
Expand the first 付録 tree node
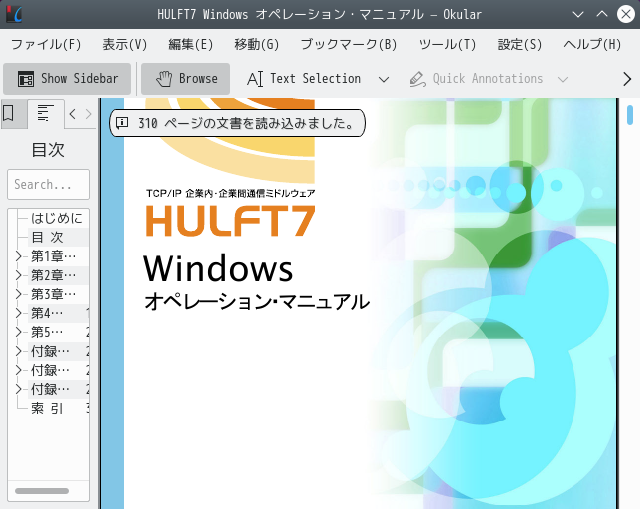click(18, 351)
